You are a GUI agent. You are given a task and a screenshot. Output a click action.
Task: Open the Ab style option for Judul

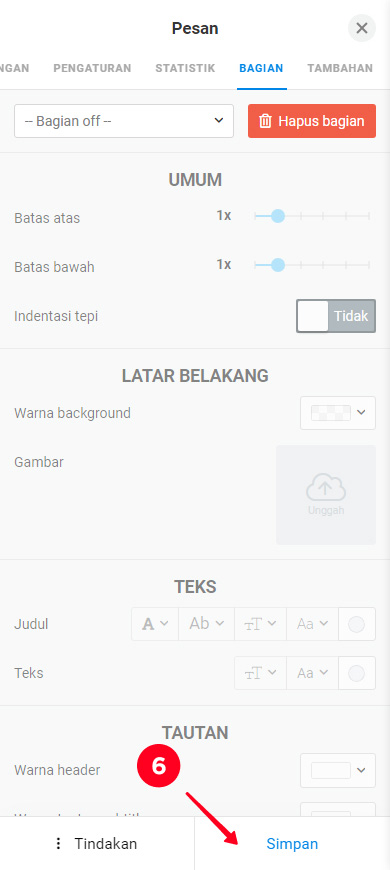click(206, 624)
